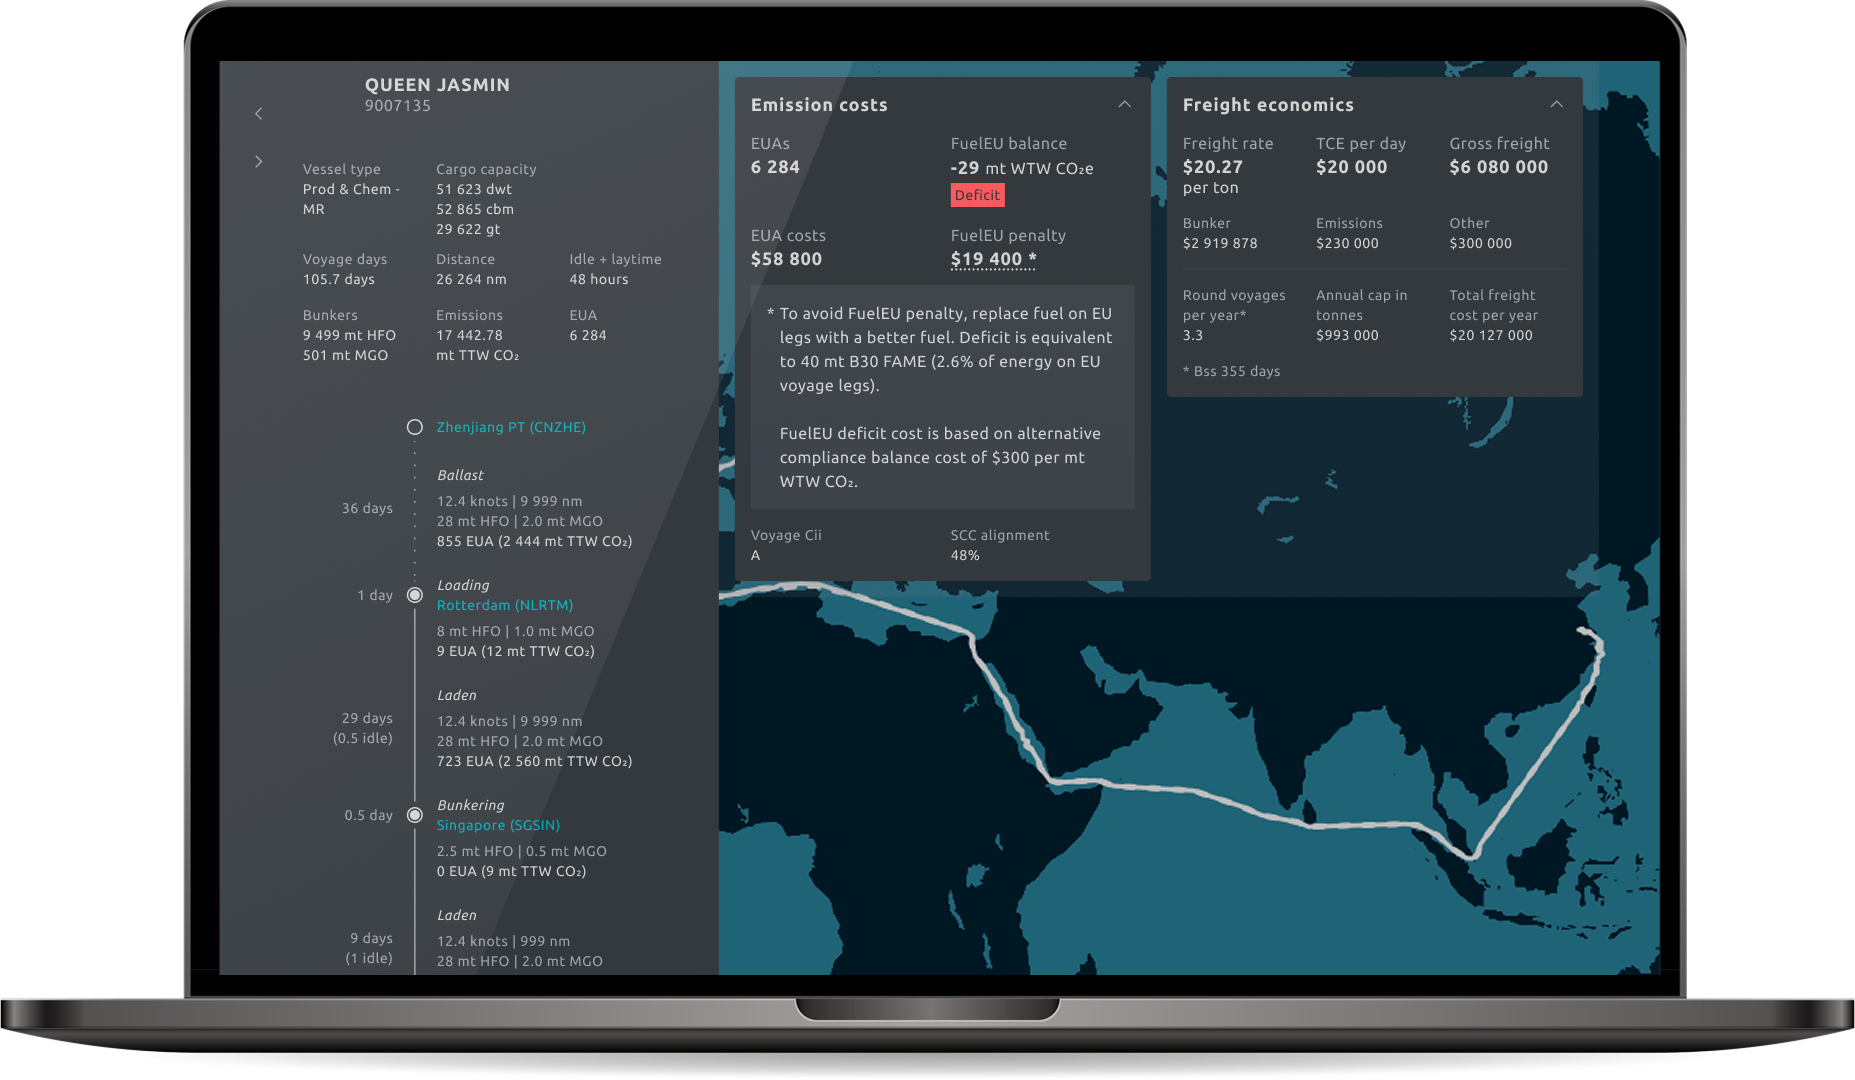This screenshot has width=1855, height=1080.
Task: Click the Round voyages per year 3.3
Action: 1192,335
